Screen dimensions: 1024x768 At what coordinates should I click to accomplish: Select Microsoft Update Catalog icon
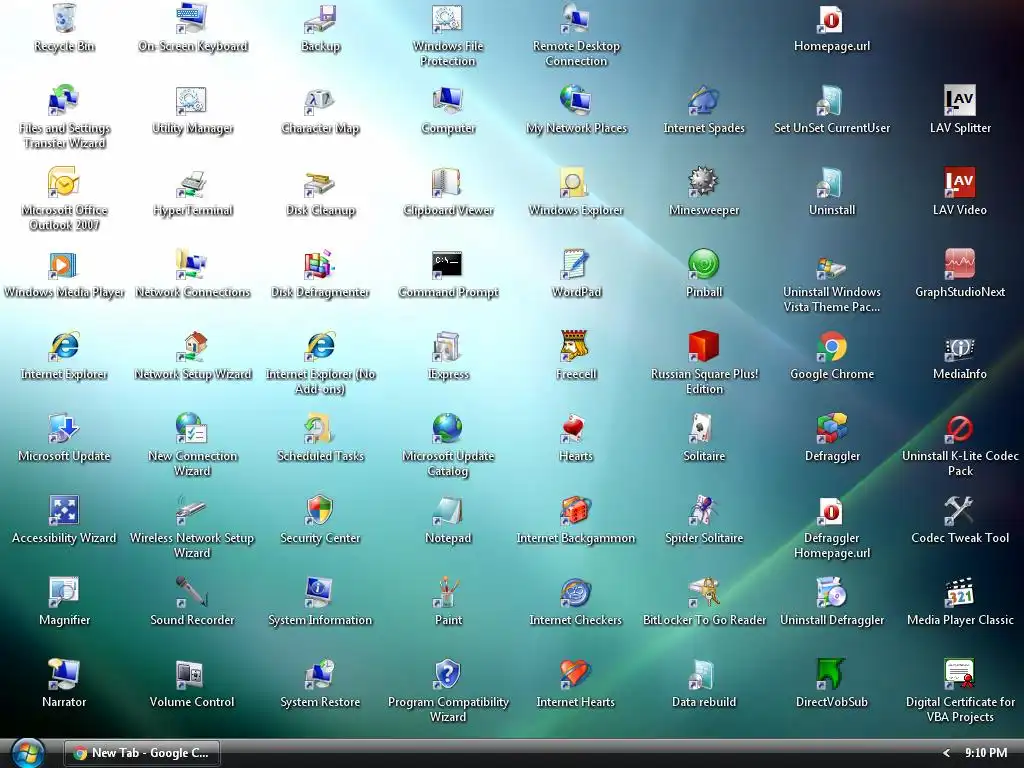pyautogui.click(x=448, y=428)
